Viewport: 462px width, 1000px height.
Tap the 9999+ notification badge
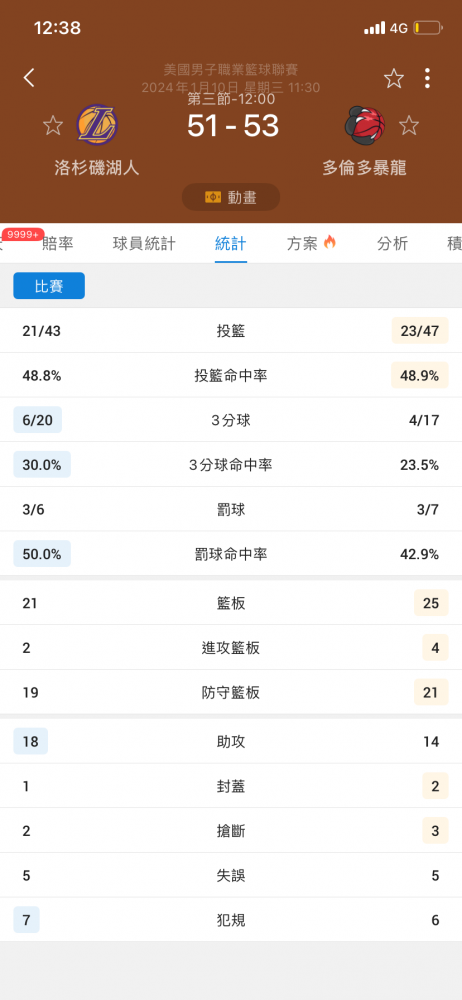click(x=23, y=235)
